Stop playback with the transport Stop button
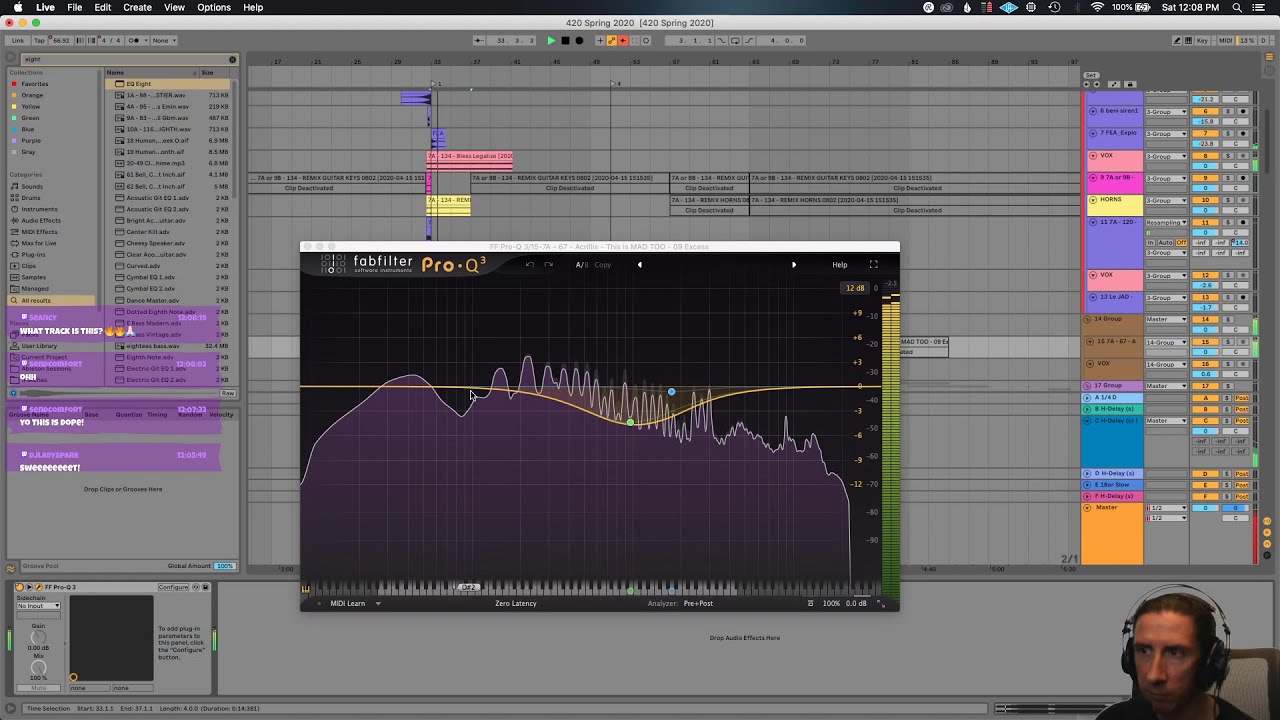The width and height of the screenshot is (1280, 720). pyautogui.click(x=565, y=41)
